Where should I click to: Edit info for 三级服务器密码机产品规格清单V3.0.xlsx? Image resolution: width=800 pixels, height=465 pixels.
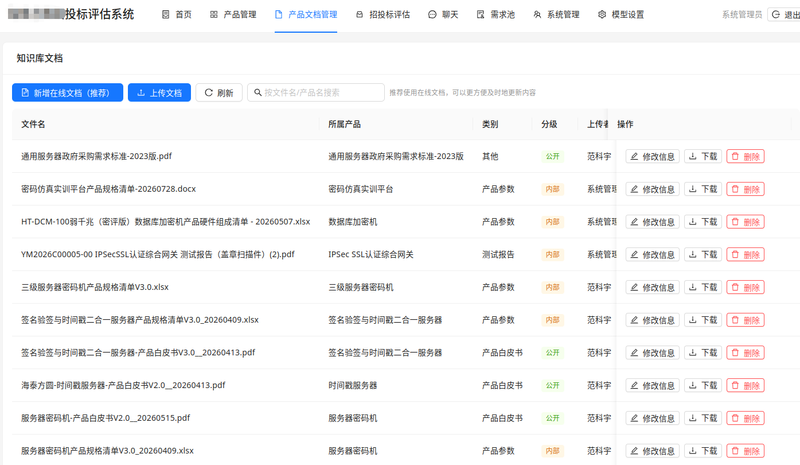click(653, 287)
